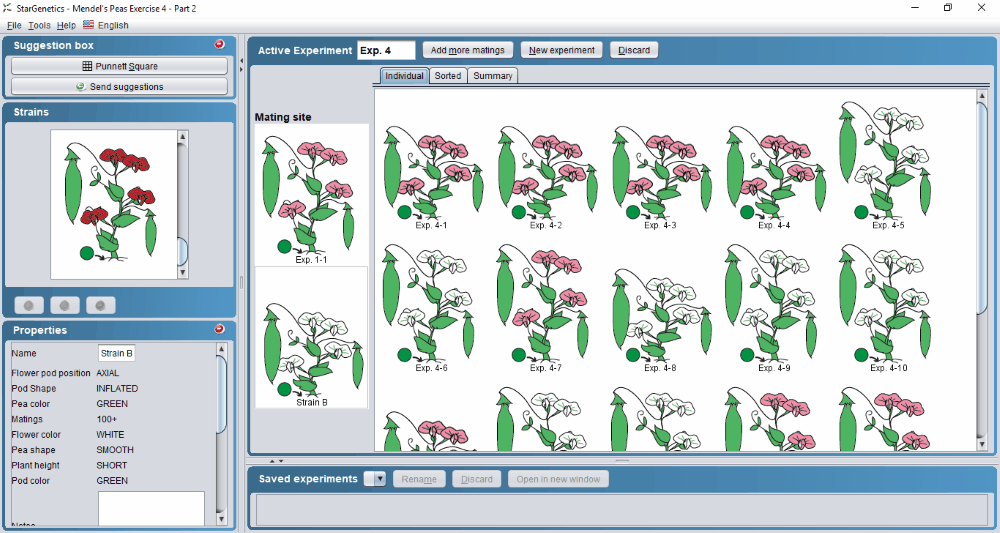The height and width of the screenshot is (533, 1000).
Task: Click the red icon on Properties panel header
Action: (219, 329)
